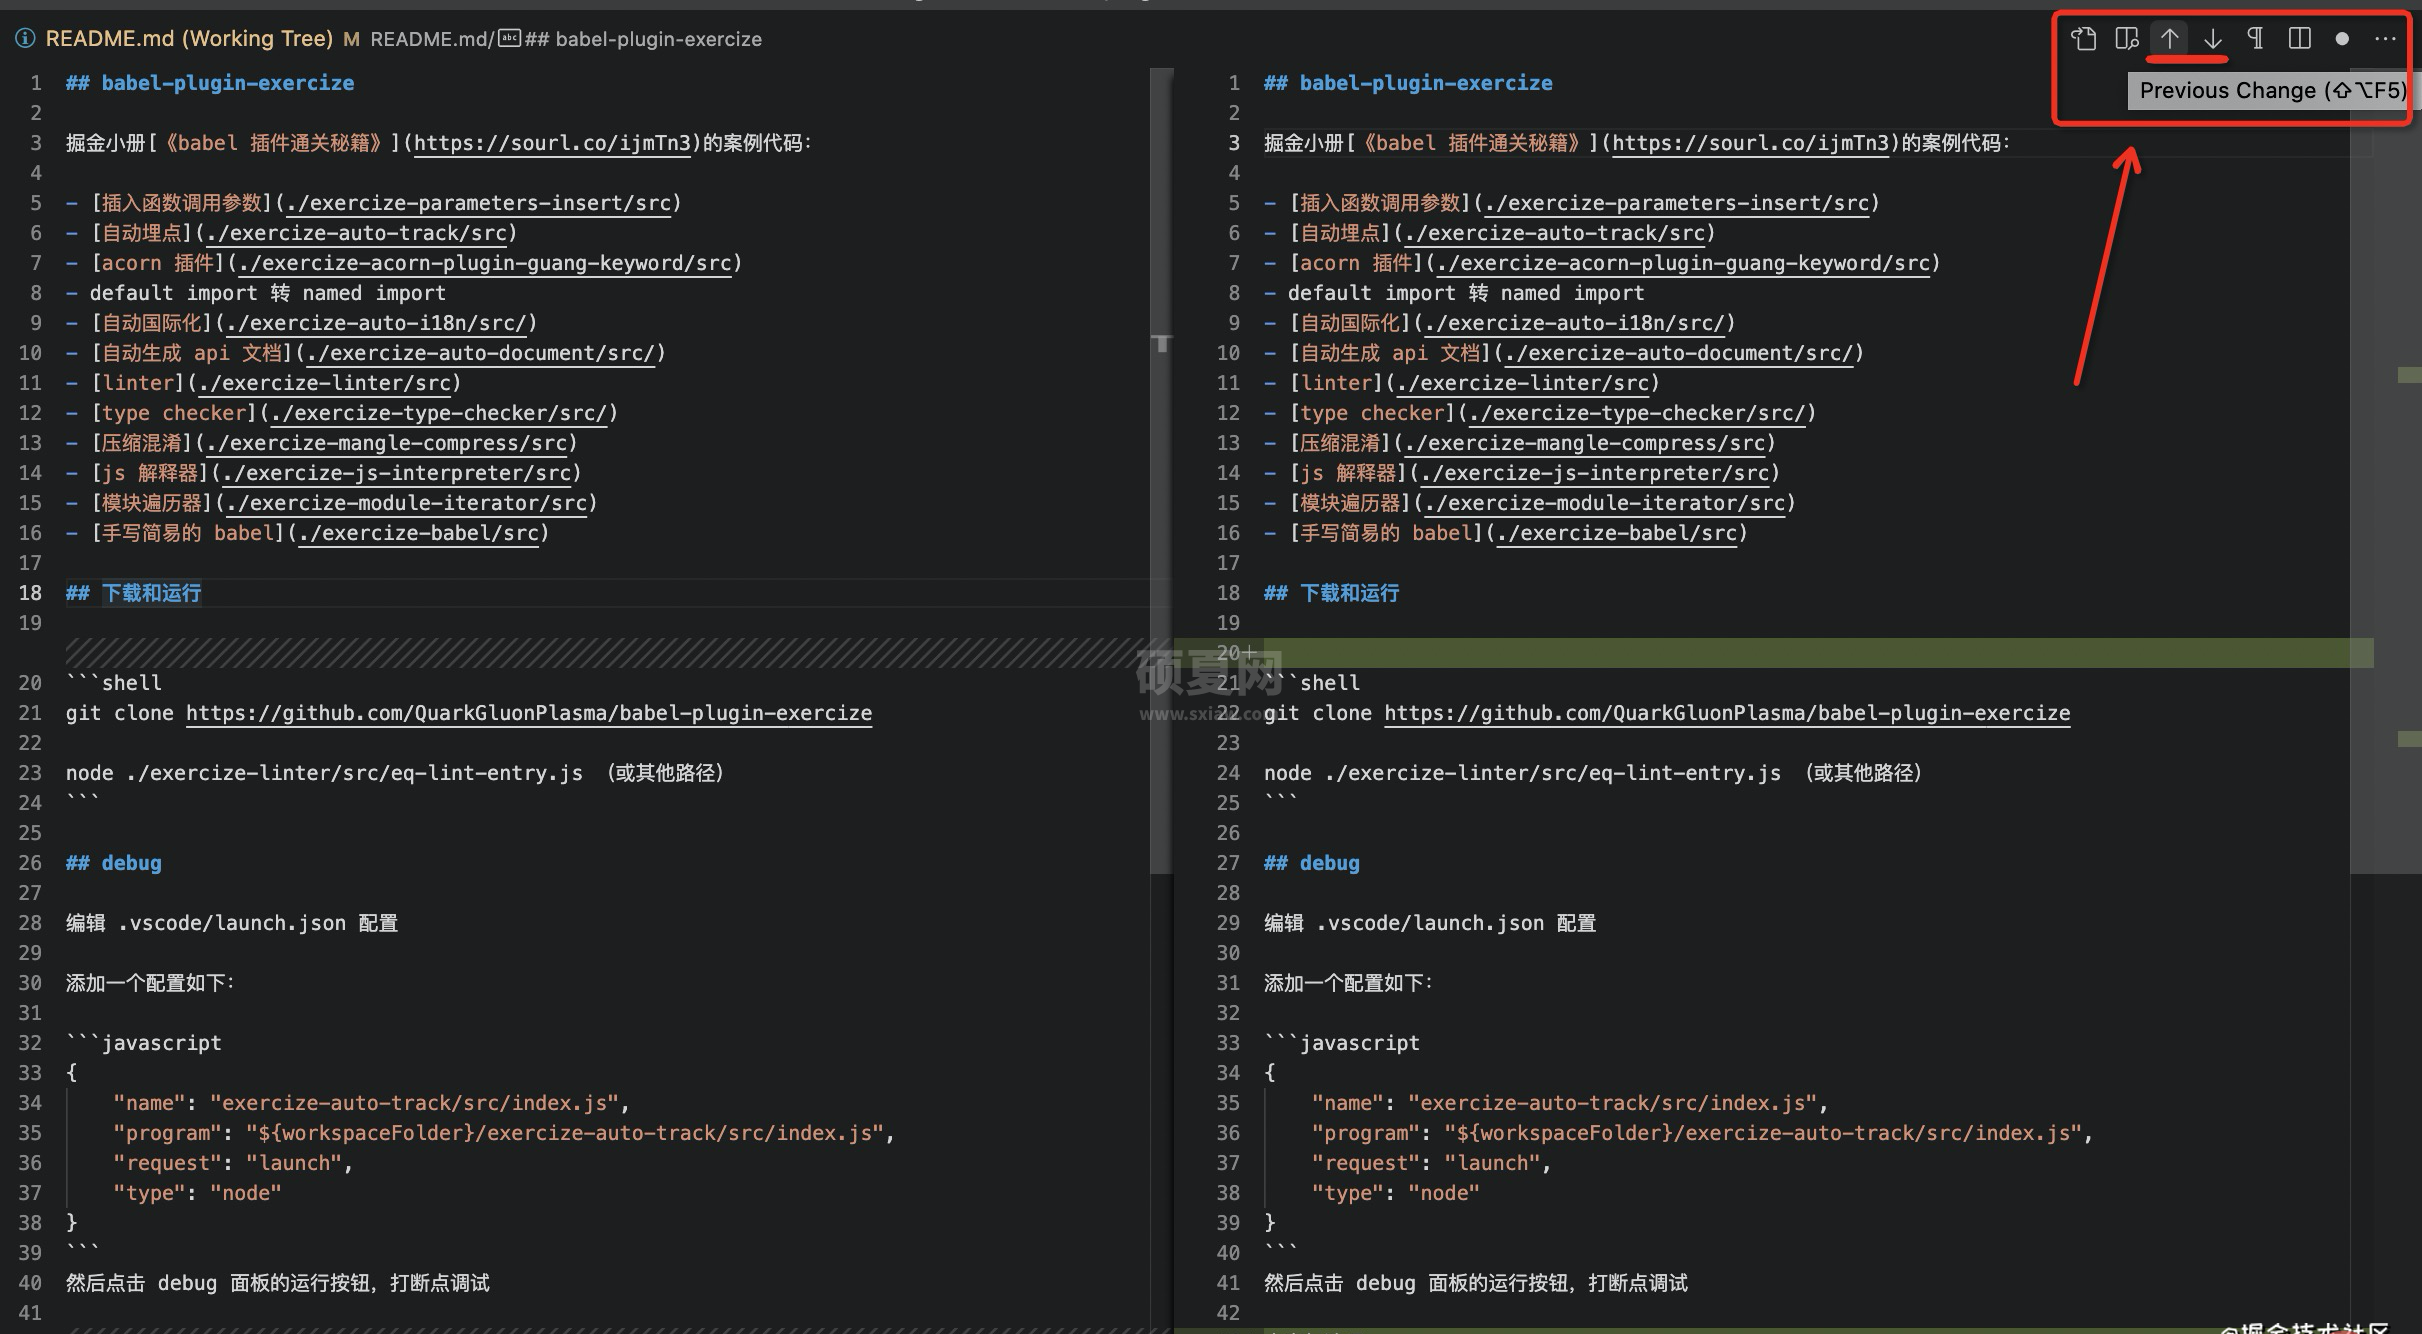
Task: Click the sourl.co link in right pane
Action: tap(1750, 143)
